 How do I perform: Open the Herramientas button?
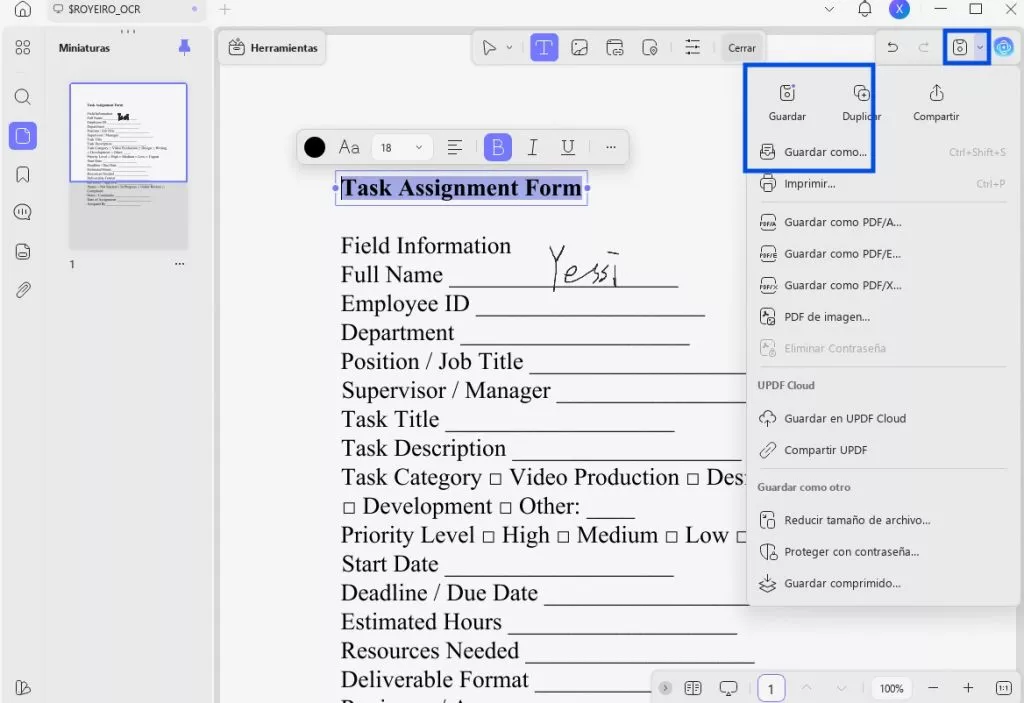(273, 48)
